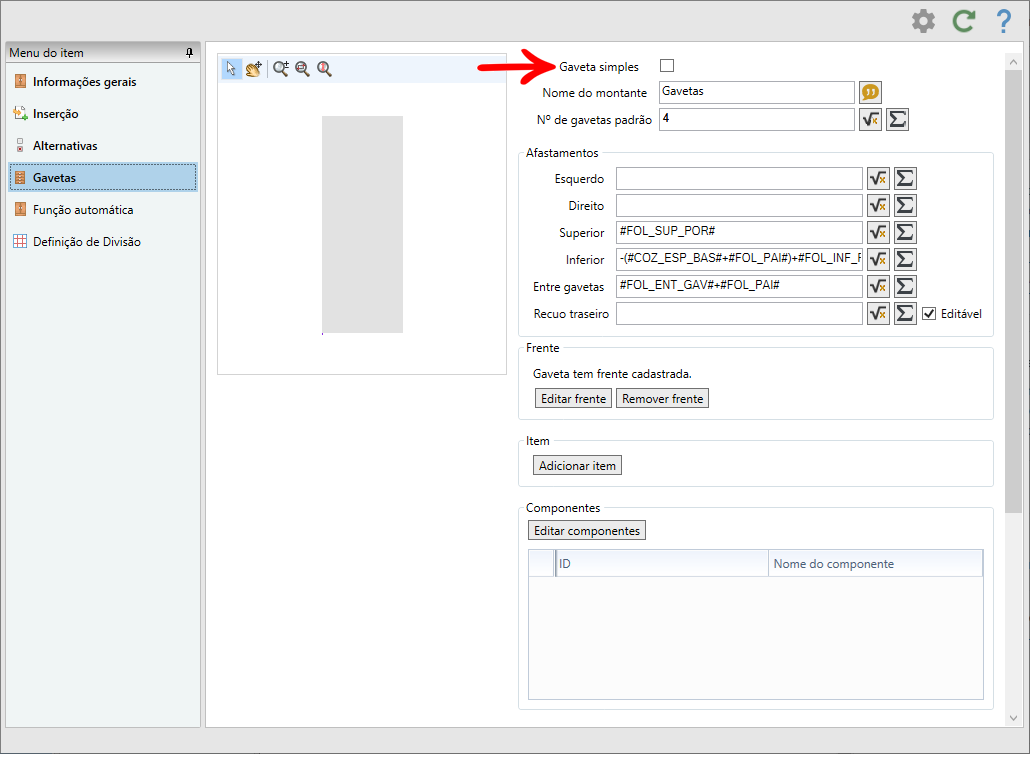The width and height of the screenshot is (1035, 768).
Task: Open Definição de Divisão section
Action: click(x=103, y=242)
